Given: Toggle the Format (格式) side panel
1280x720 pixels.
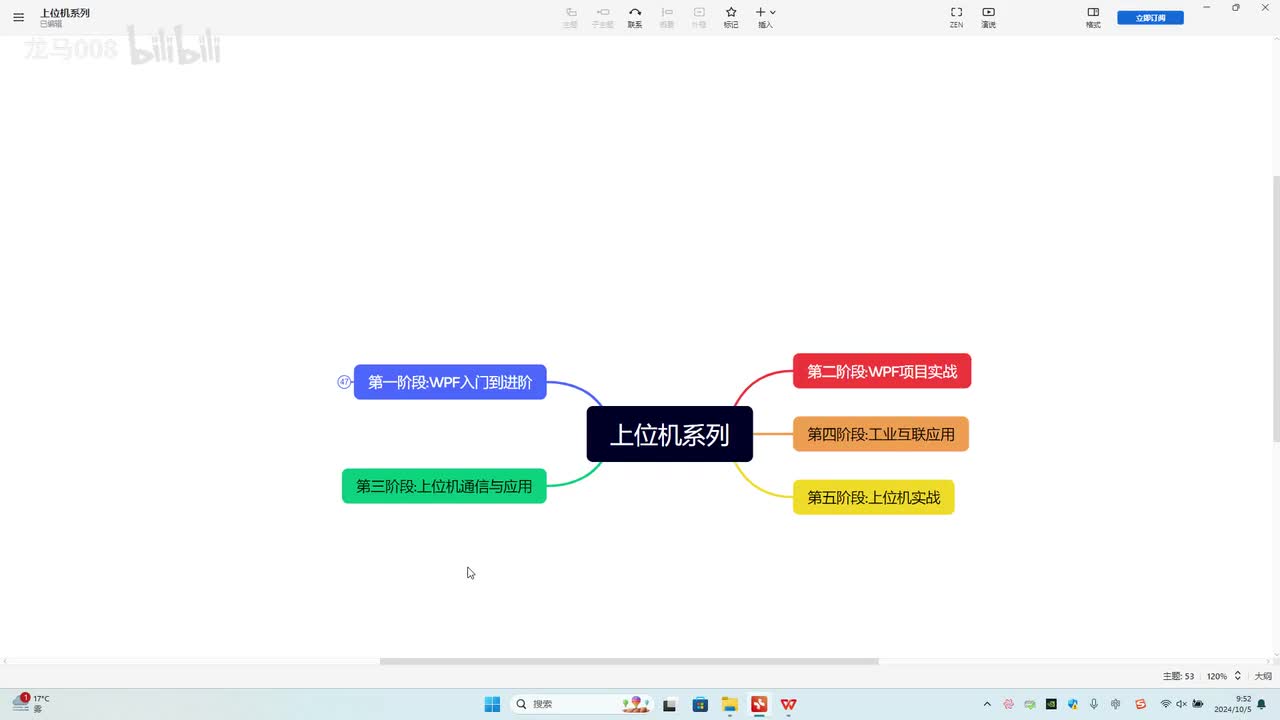Looking at the screenshot, I should [x=1093, y=17].
